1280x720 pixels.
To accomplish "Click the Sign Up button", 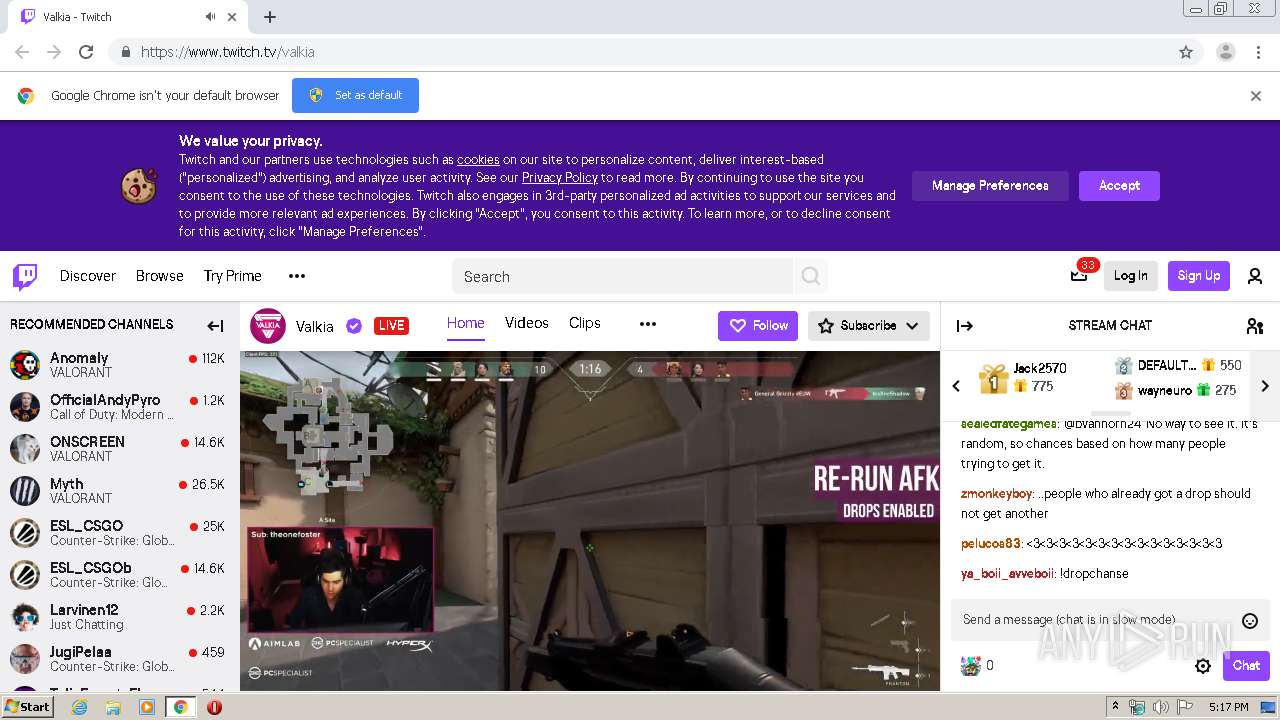I will (1199, 276).
